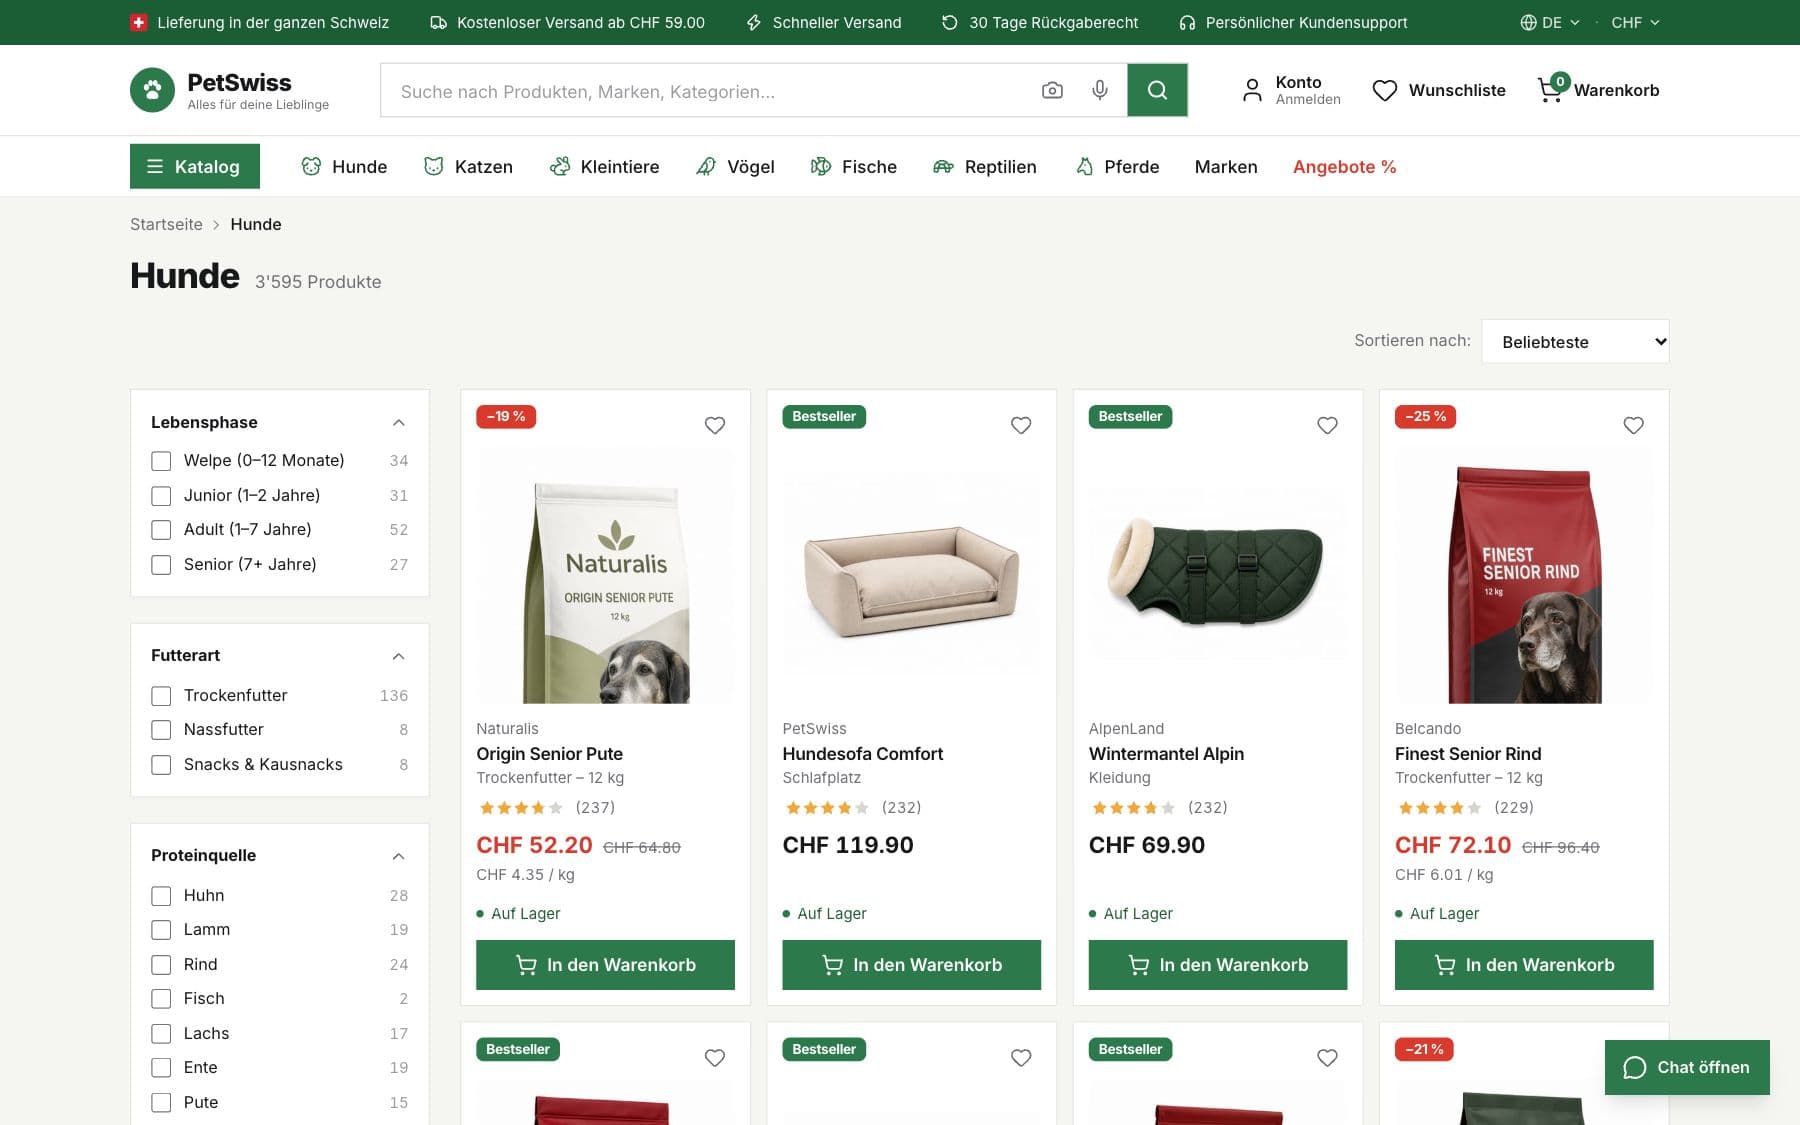Open the DE language selector

(x=1550, y=22)
